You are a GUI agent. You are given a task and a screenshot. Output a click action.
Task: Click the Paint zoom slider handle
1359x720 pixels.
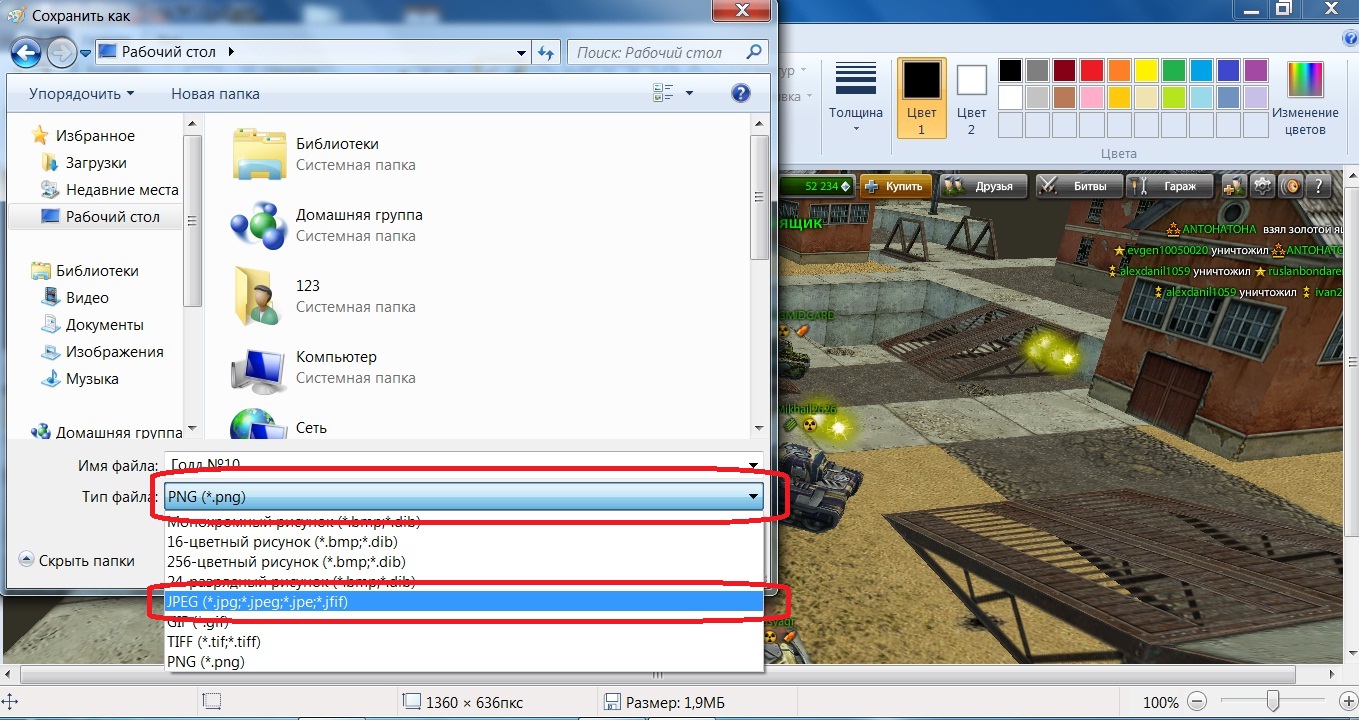(x=1273, y=701)
